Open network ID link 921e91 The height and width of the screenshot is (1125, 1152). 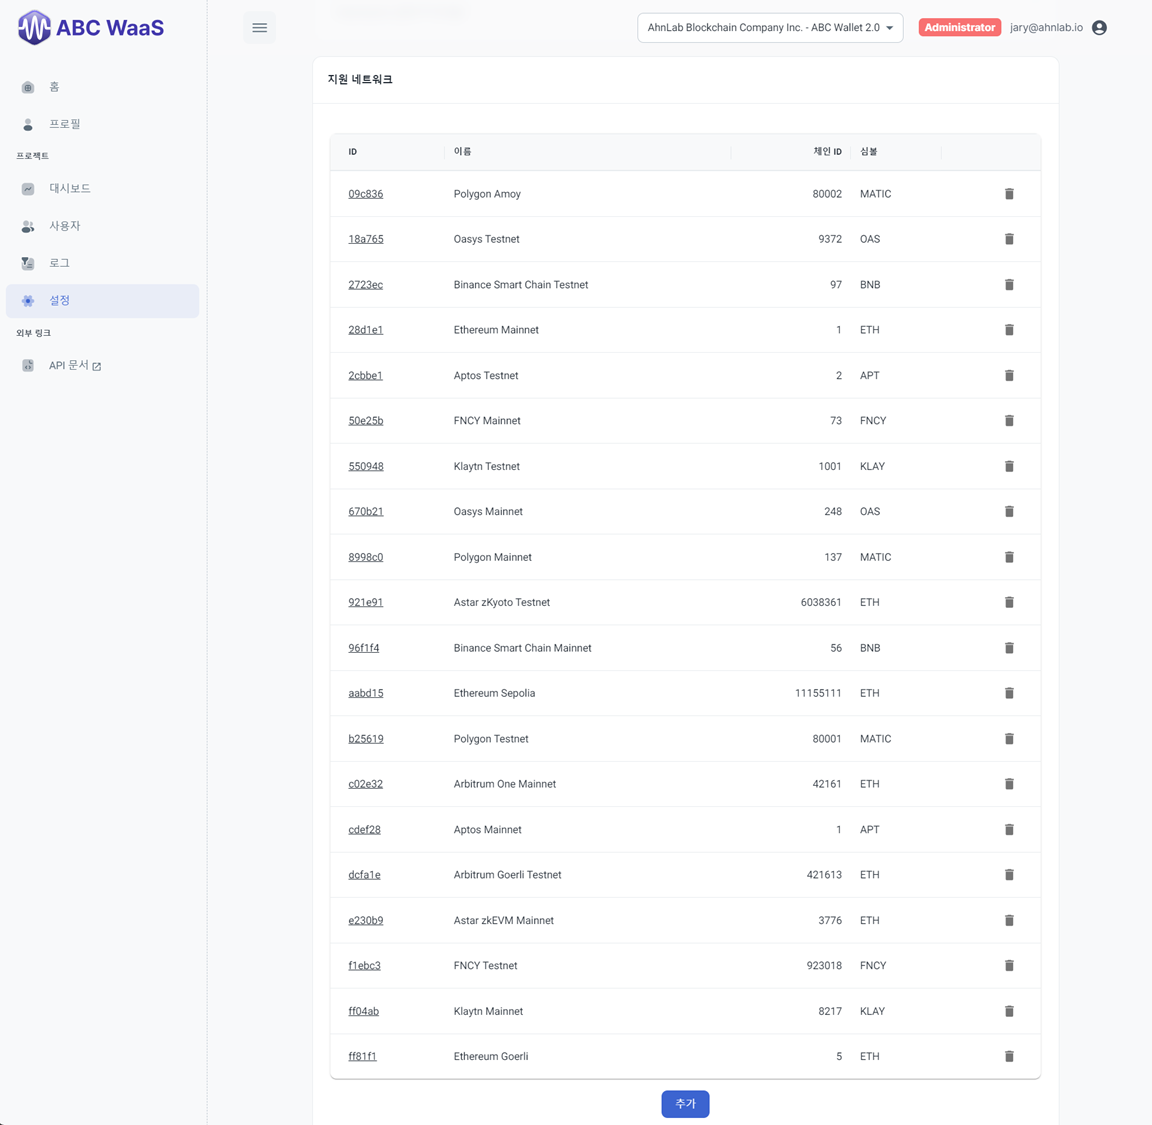click(365, 602)
